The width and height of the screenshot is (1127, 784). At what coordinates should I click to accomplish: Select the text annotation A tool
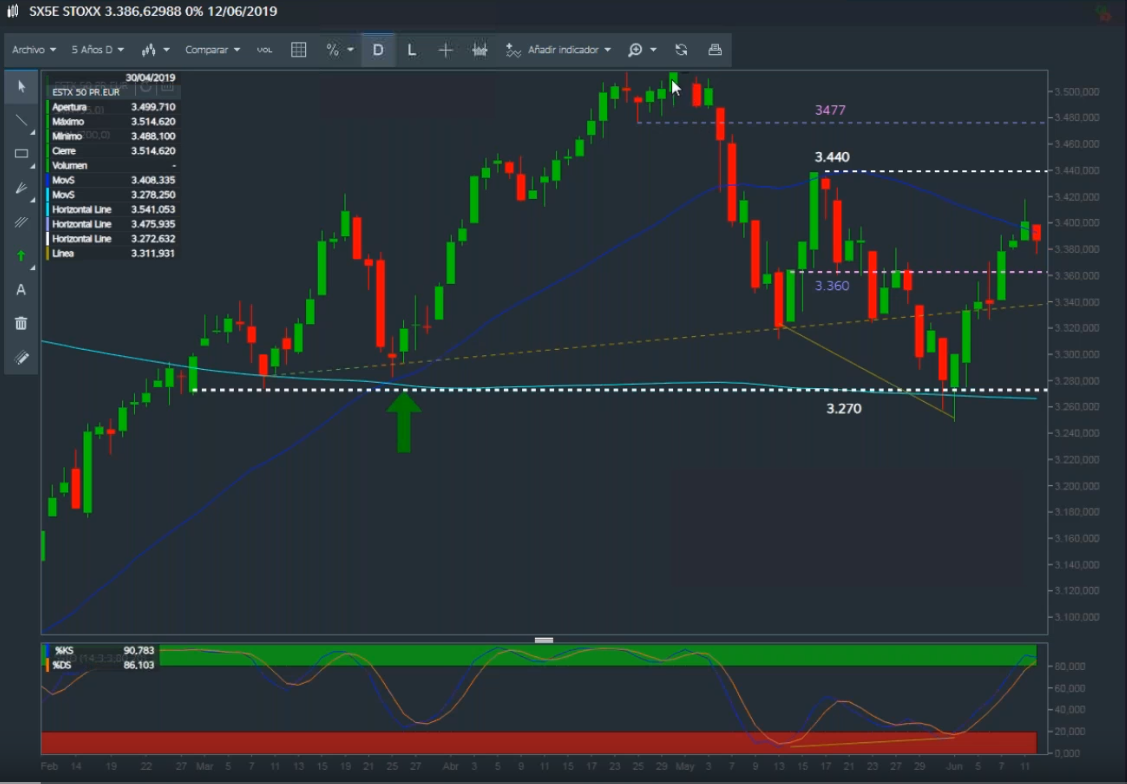tap(21, 290)
